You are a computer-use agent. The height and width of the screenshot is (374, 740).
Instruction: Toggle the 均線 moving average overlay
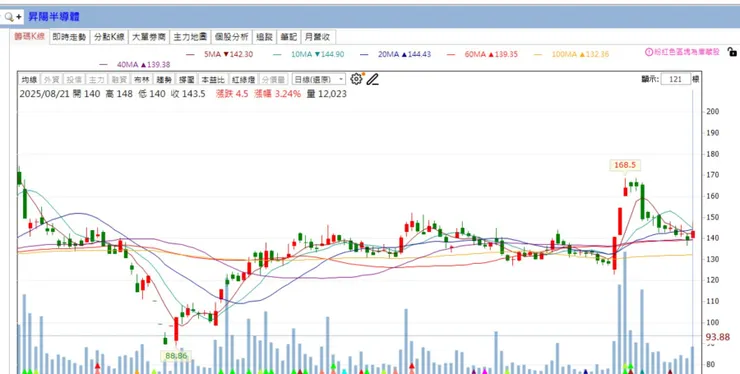(29, 79)
